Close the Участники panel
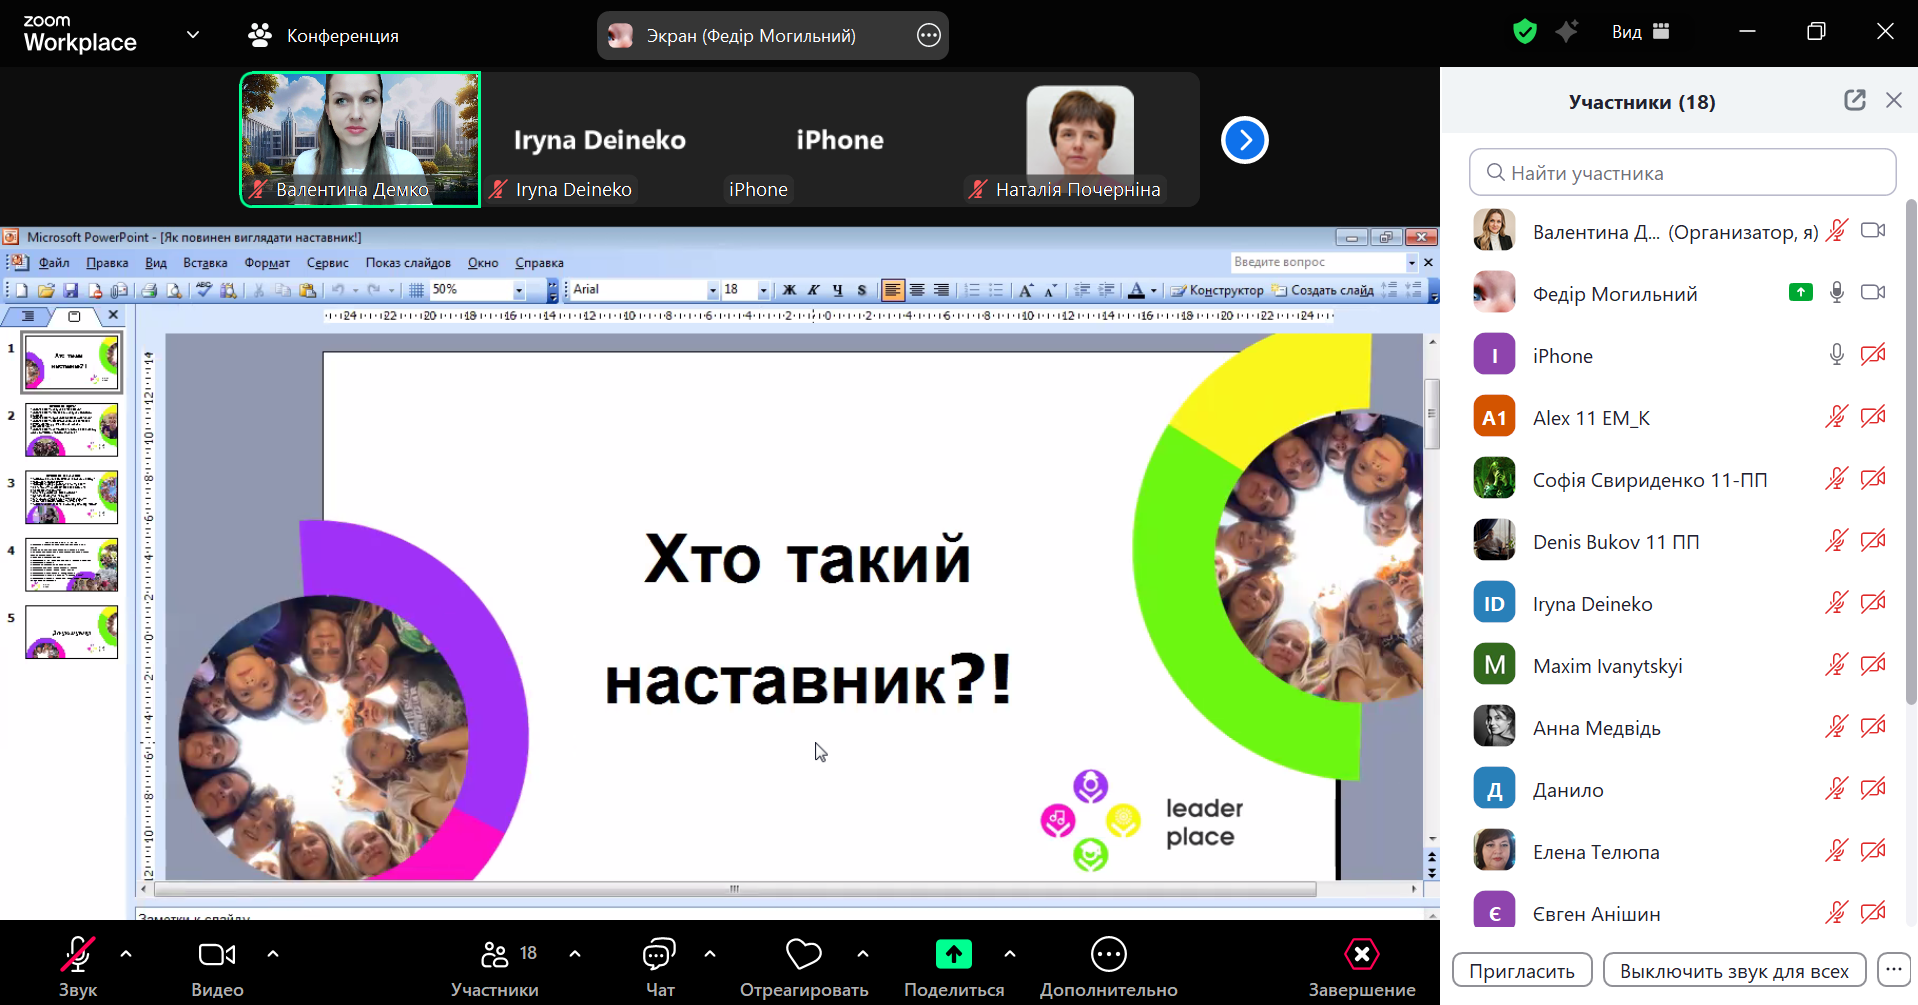1918x1005 pixels. 1894,100
